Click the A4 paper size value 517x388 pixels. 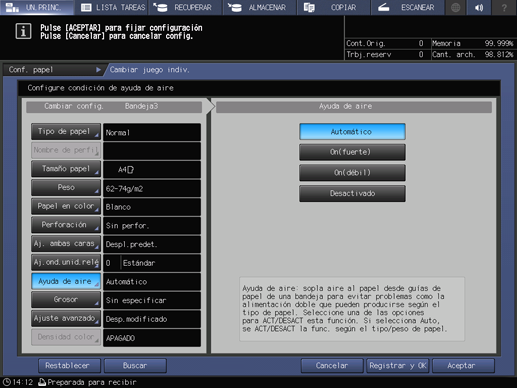152,170
